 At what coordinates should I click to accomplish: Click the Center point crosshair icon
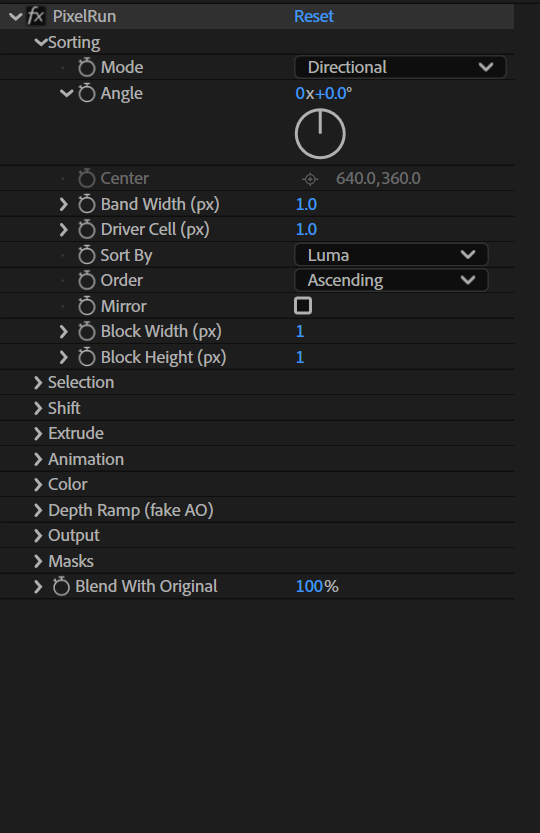tap(310, 179)
